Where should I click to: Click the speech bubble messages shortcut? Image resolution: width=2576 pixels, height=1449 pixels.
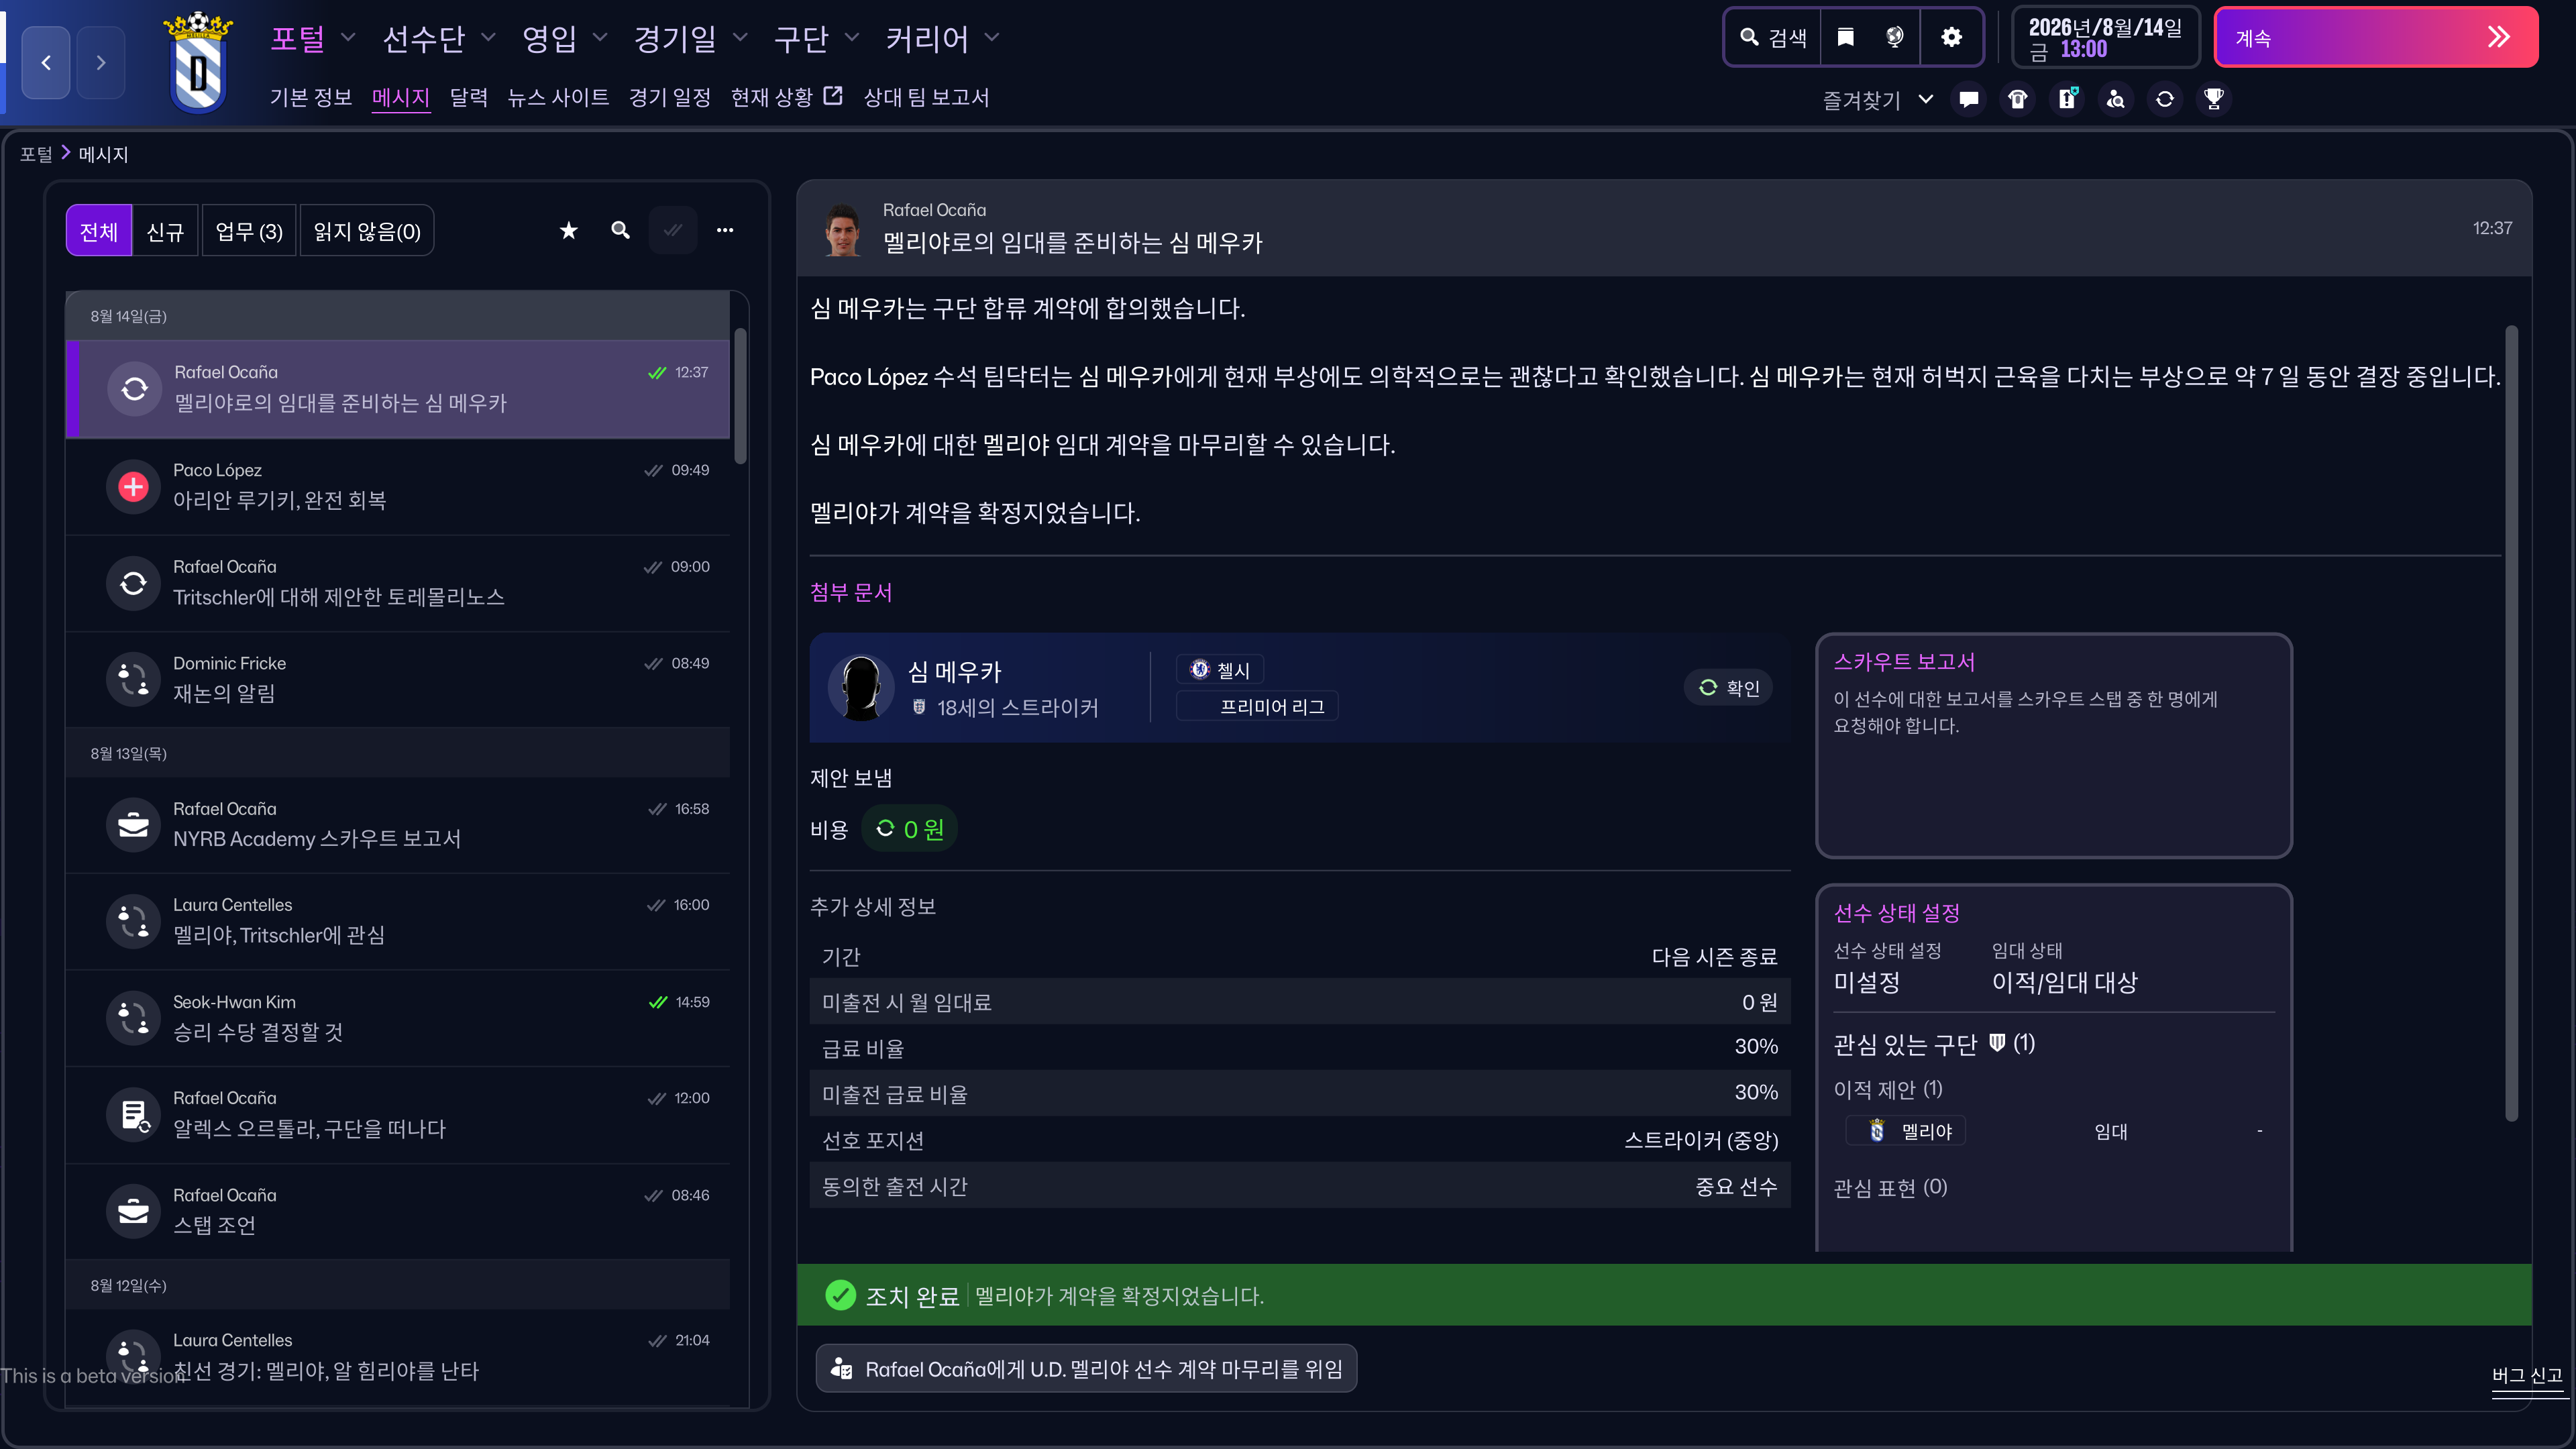tap(1968, 99)
